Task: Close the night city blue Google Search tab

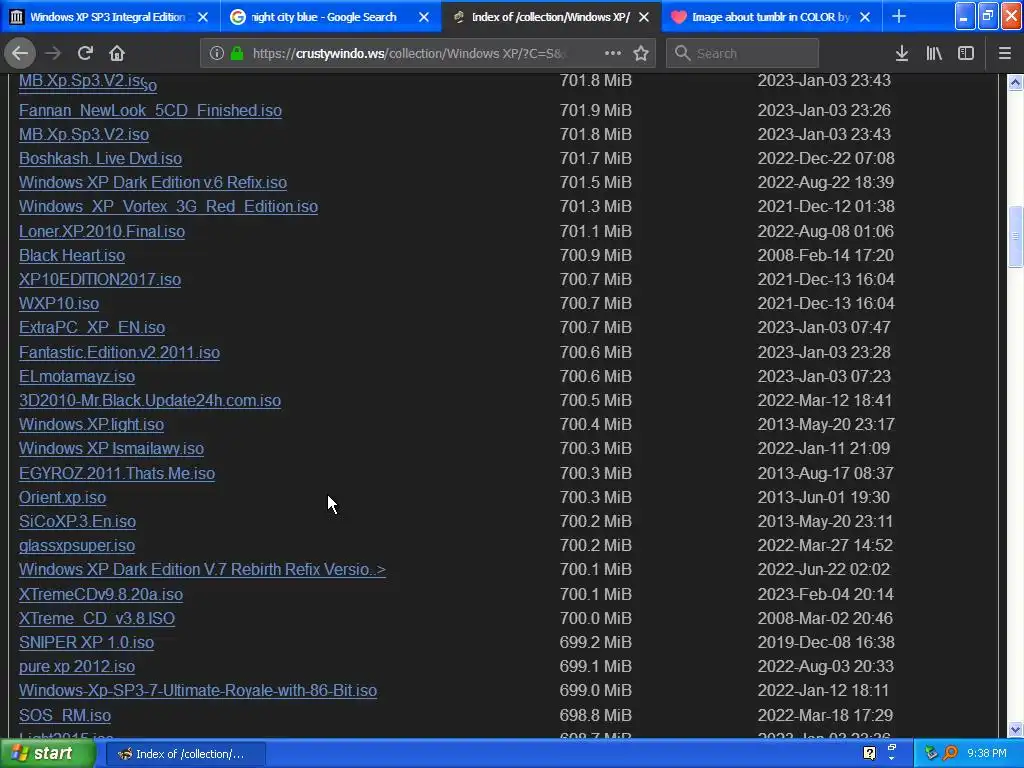Action: pyautogui.click(x=424, y=17)
